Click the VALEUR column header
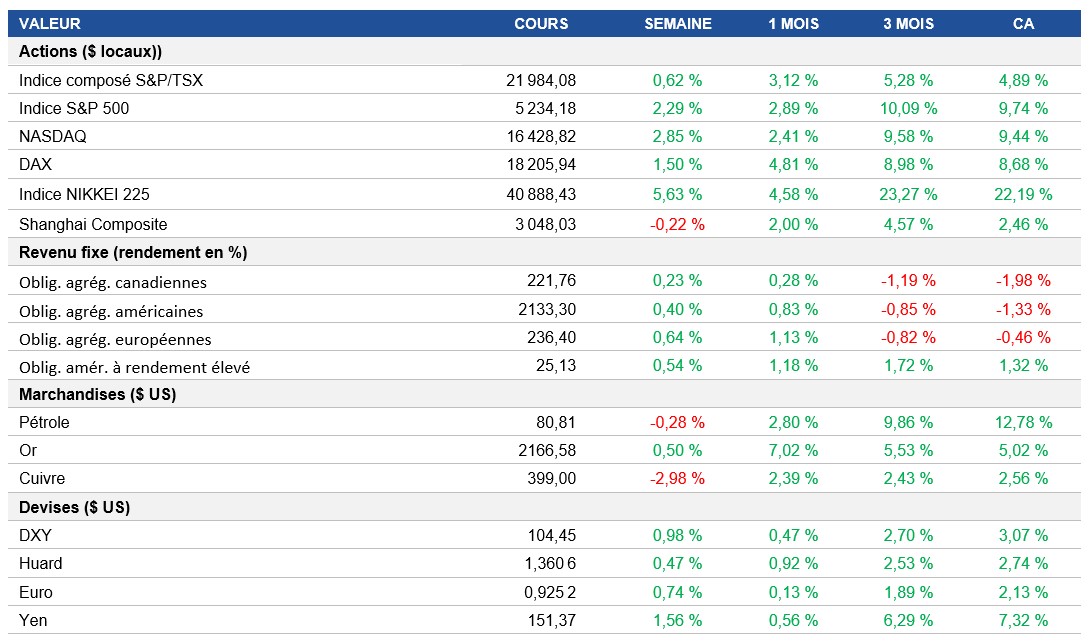This screenshot has width=1089, height=643. (50, 23)
